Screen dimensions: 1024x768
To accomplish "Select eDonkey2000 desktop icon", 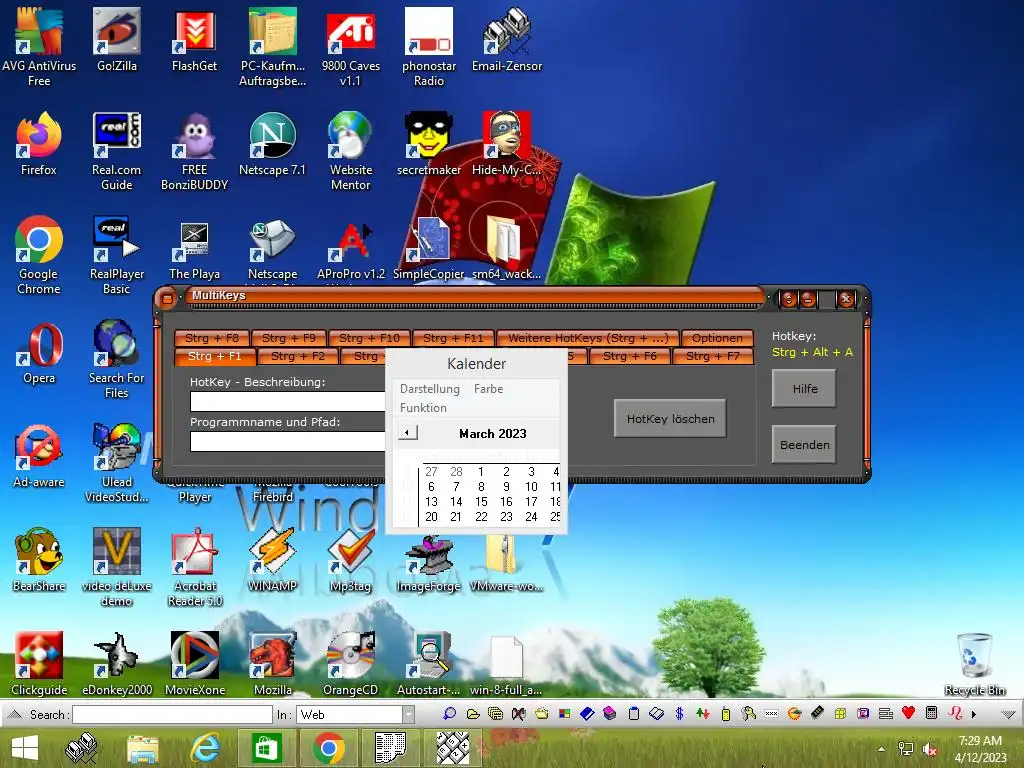I will coord(117,664).
